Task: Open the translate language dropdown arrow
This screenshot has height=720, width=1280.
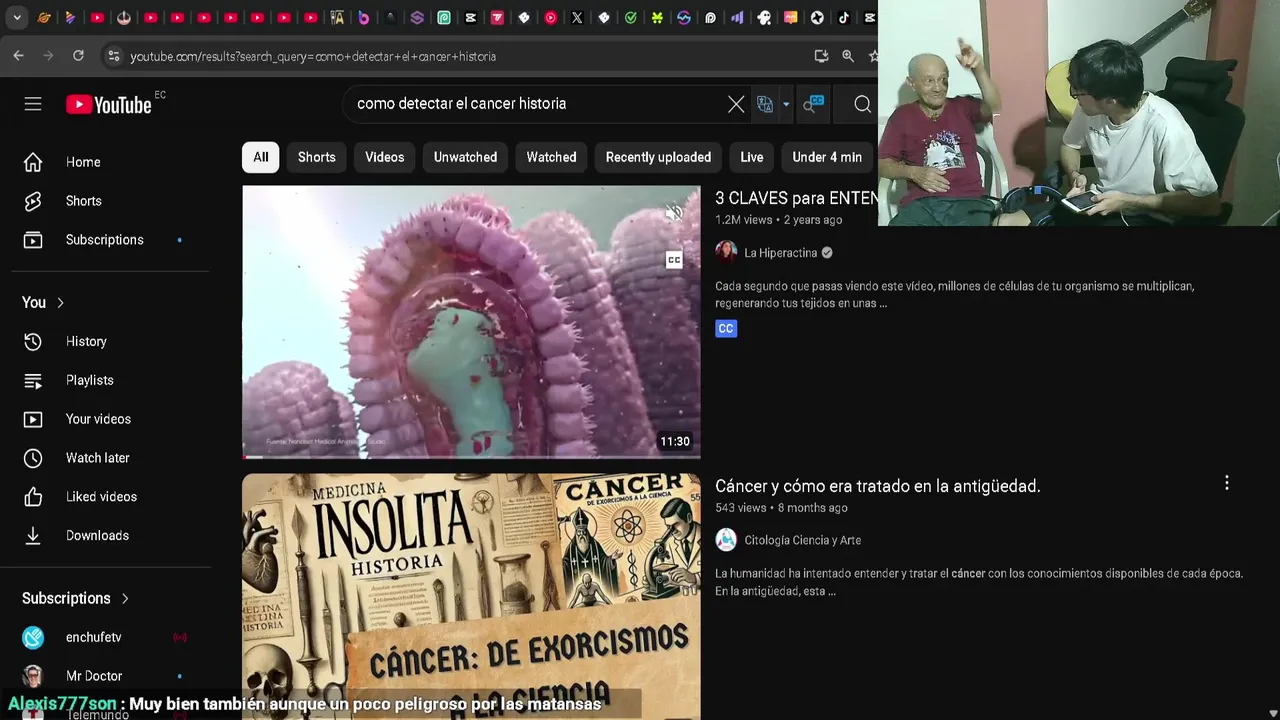Action: pos(786,104)
